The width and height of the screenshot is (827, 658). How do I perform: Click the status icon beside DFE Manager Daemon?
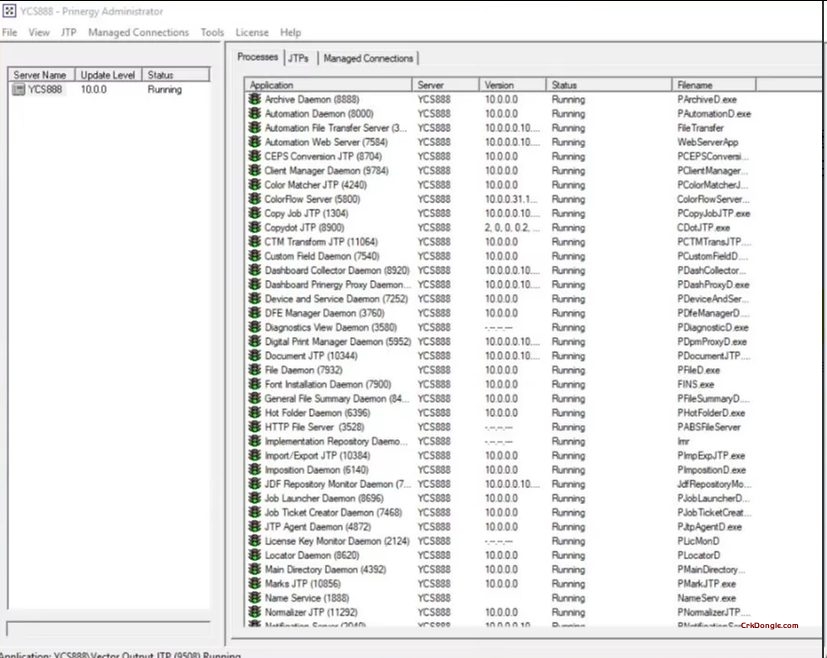click(x=255, y=313)
